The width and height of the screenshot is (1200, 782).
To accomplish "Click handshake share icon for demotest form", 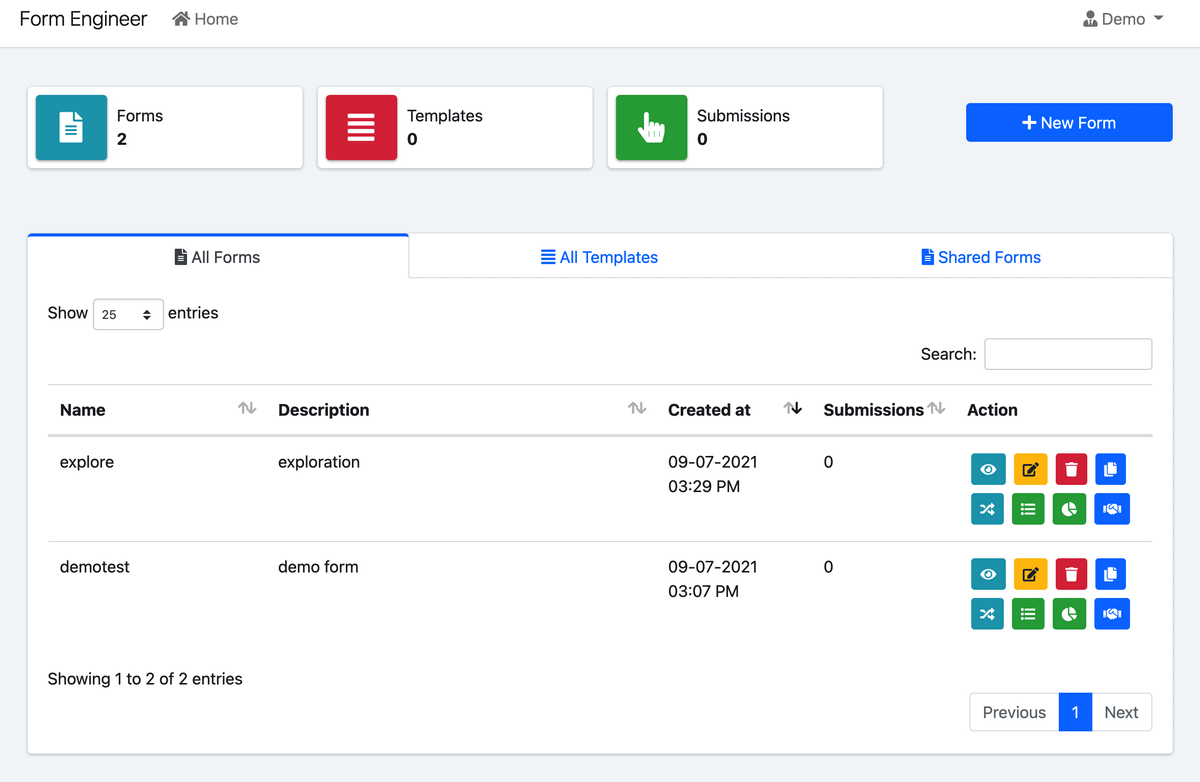I will click(x=1111, y=614).
